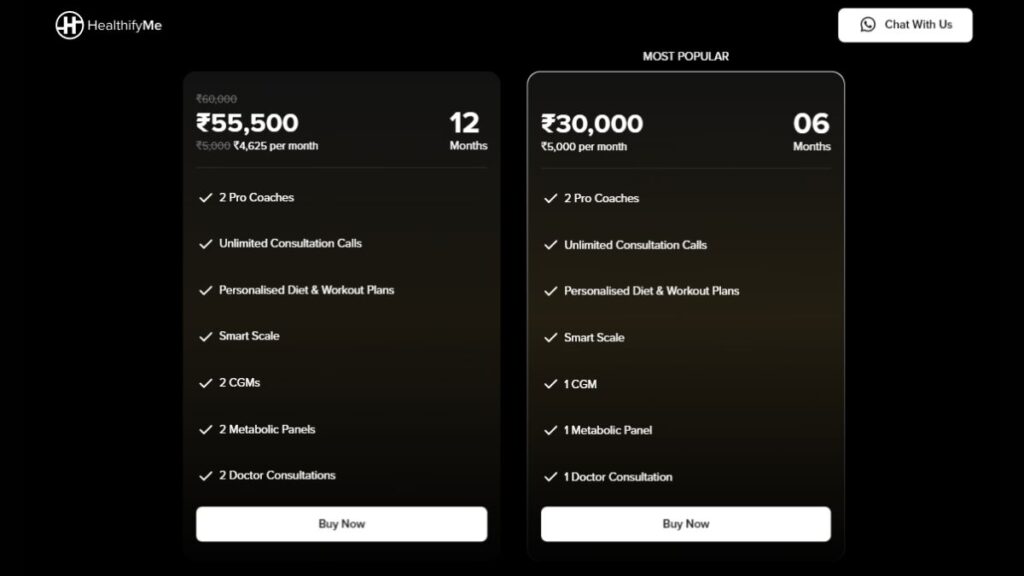
Task: Click checkmark beside Smart Scale in 12-month plan
Action: 206,336
